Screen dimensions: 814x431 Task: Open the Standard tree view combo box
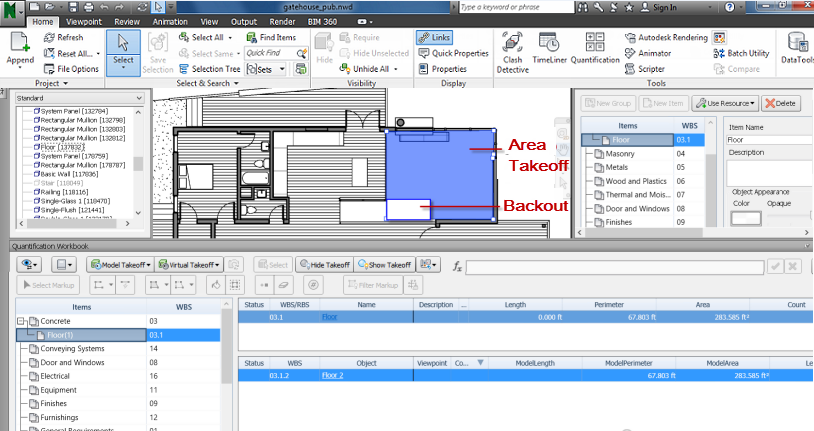[x=79, y=98]
